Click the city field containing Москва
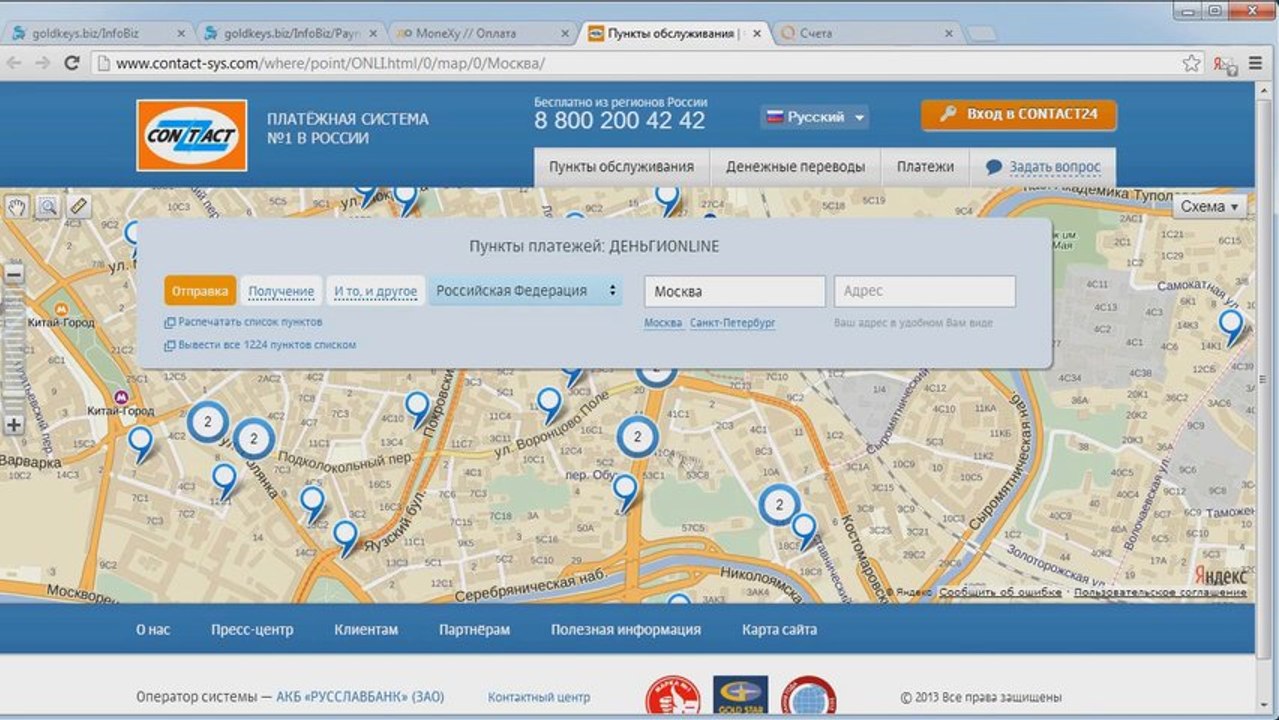Image resolution: width=1279 pixels, height=720 pixels. [x=735, y=291]
